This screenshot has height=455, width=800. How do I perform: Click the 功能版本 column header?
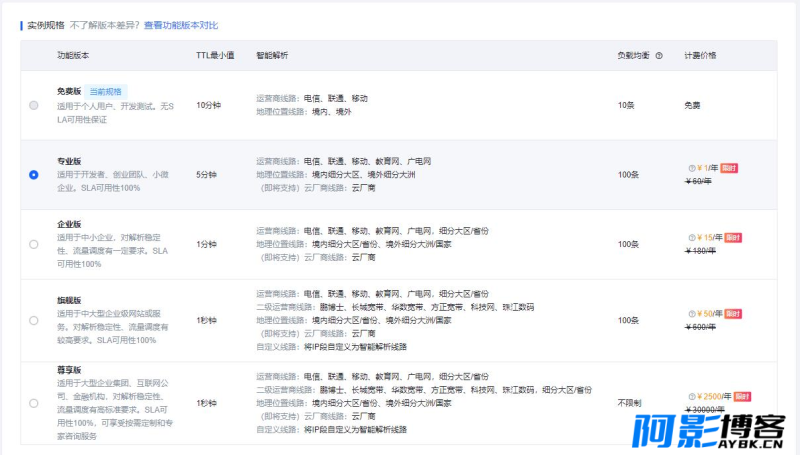coord(73,55)
